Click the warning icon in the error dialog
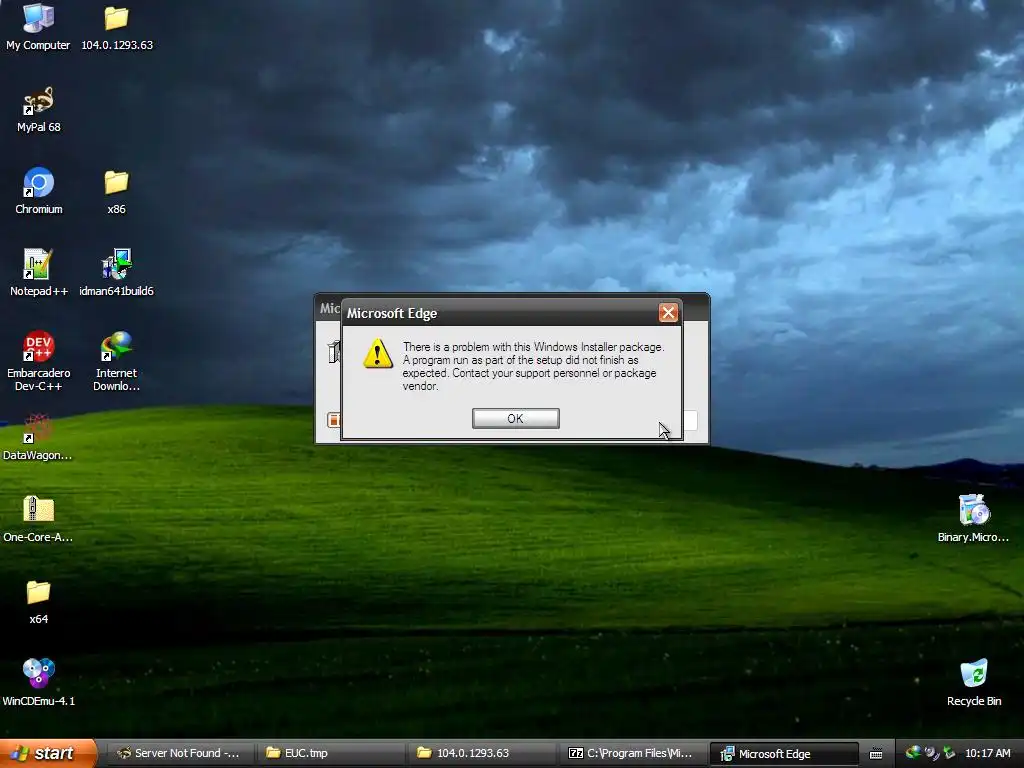The height and width of the screenshot is (768, 1024). pos(378,354)
